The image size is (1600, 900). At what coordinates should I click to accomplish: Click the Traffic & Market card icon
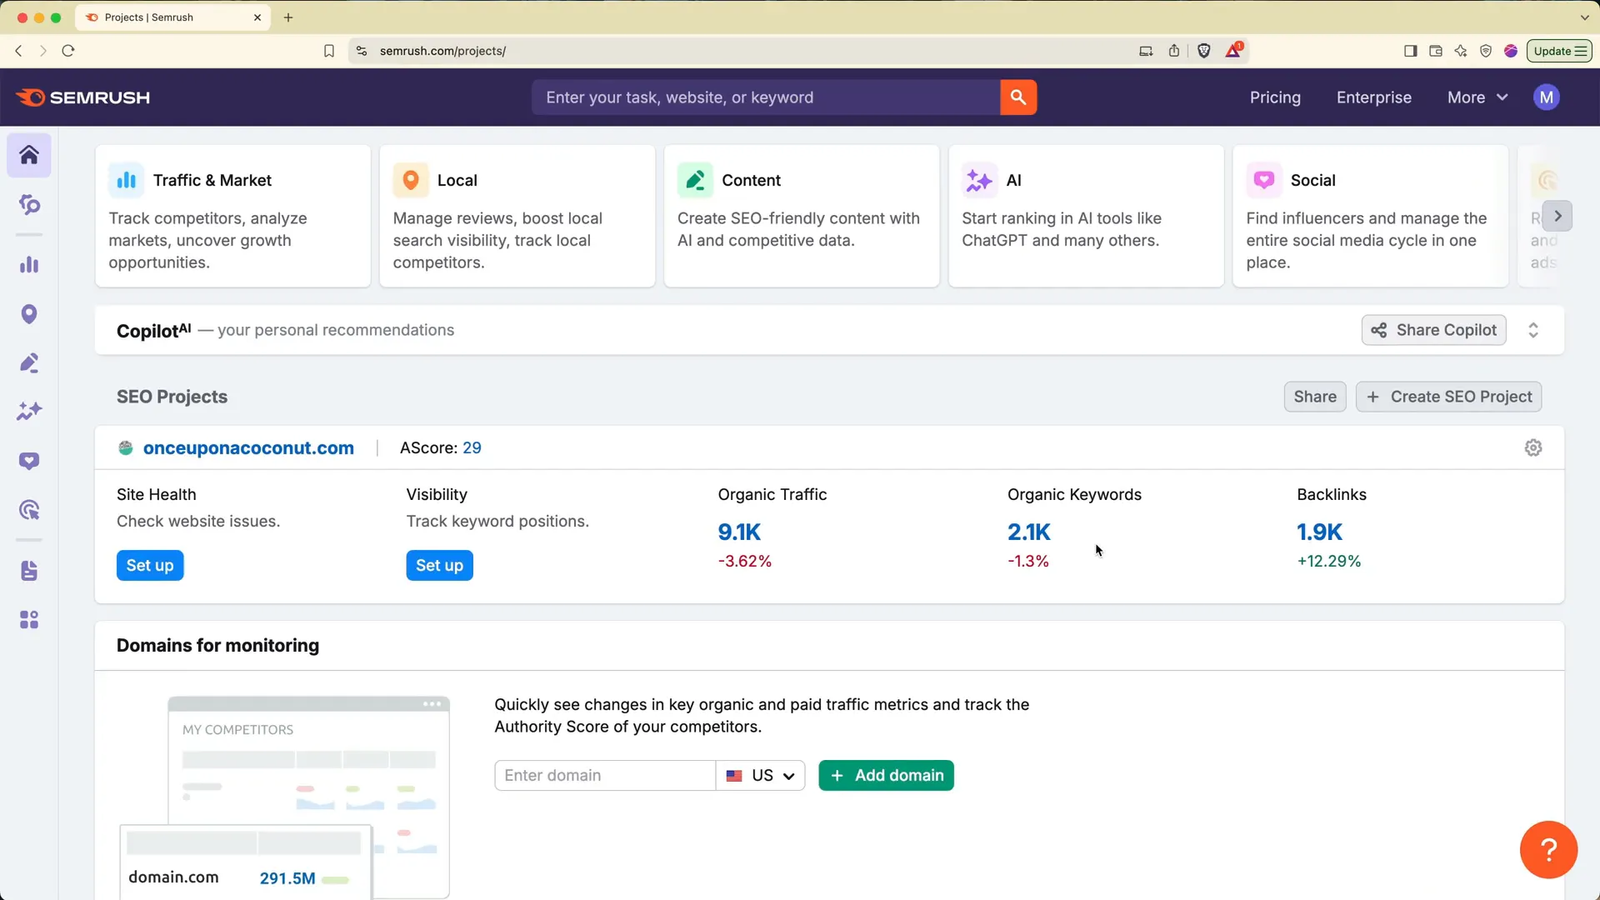coord(126,180)
